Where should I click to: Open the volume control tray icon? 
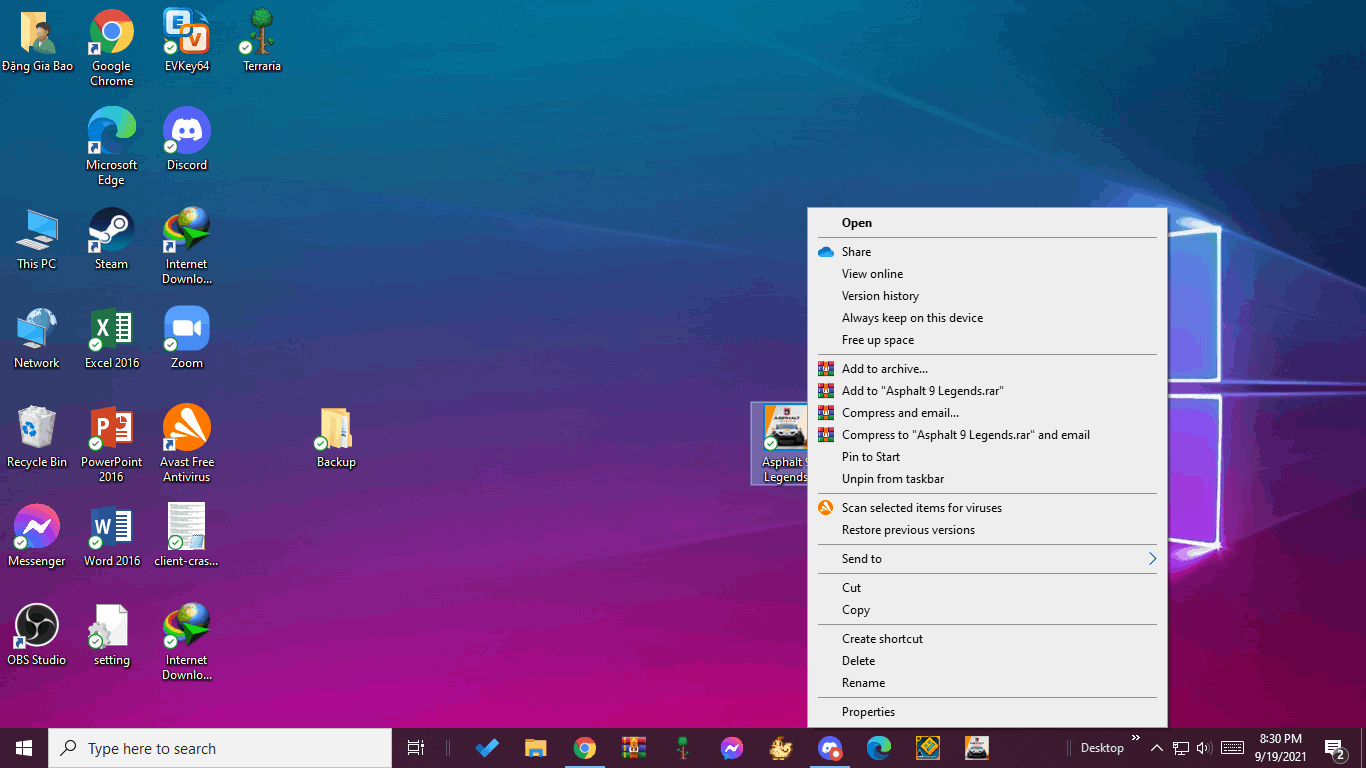pos(1204,748)
